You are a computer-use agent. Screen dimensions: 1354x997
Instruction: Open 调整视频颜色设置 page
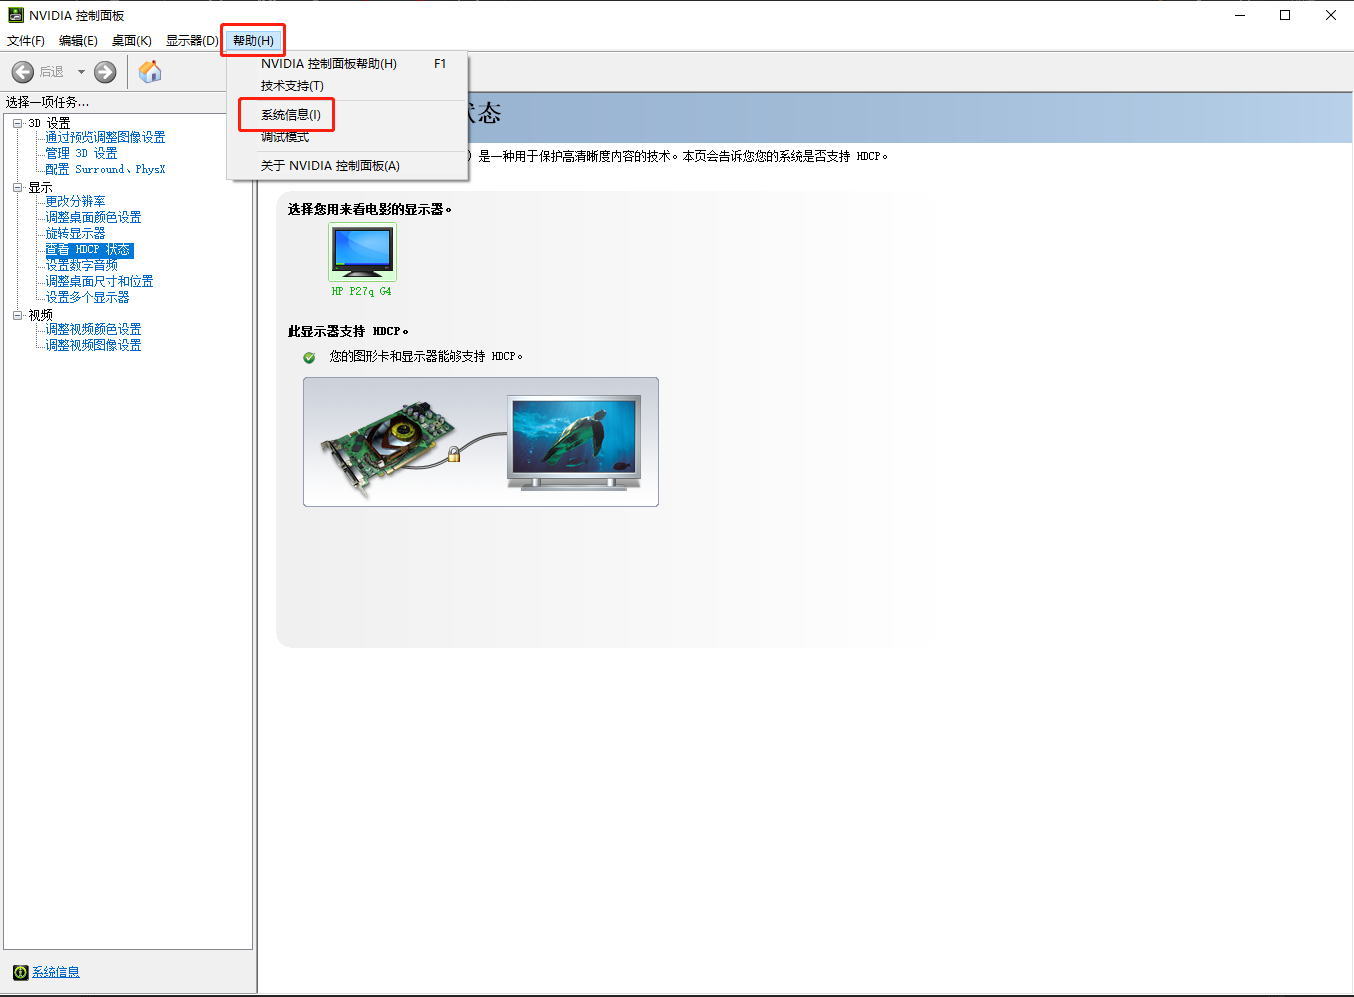click(x=93, y=330)
